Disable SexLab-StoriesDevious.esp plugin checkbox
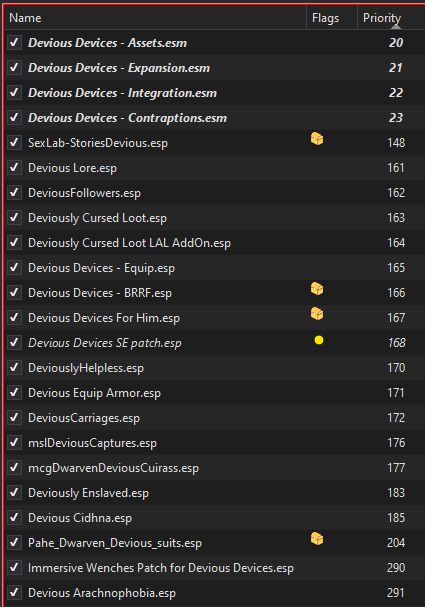425x607 pixels. pos(14,142)
